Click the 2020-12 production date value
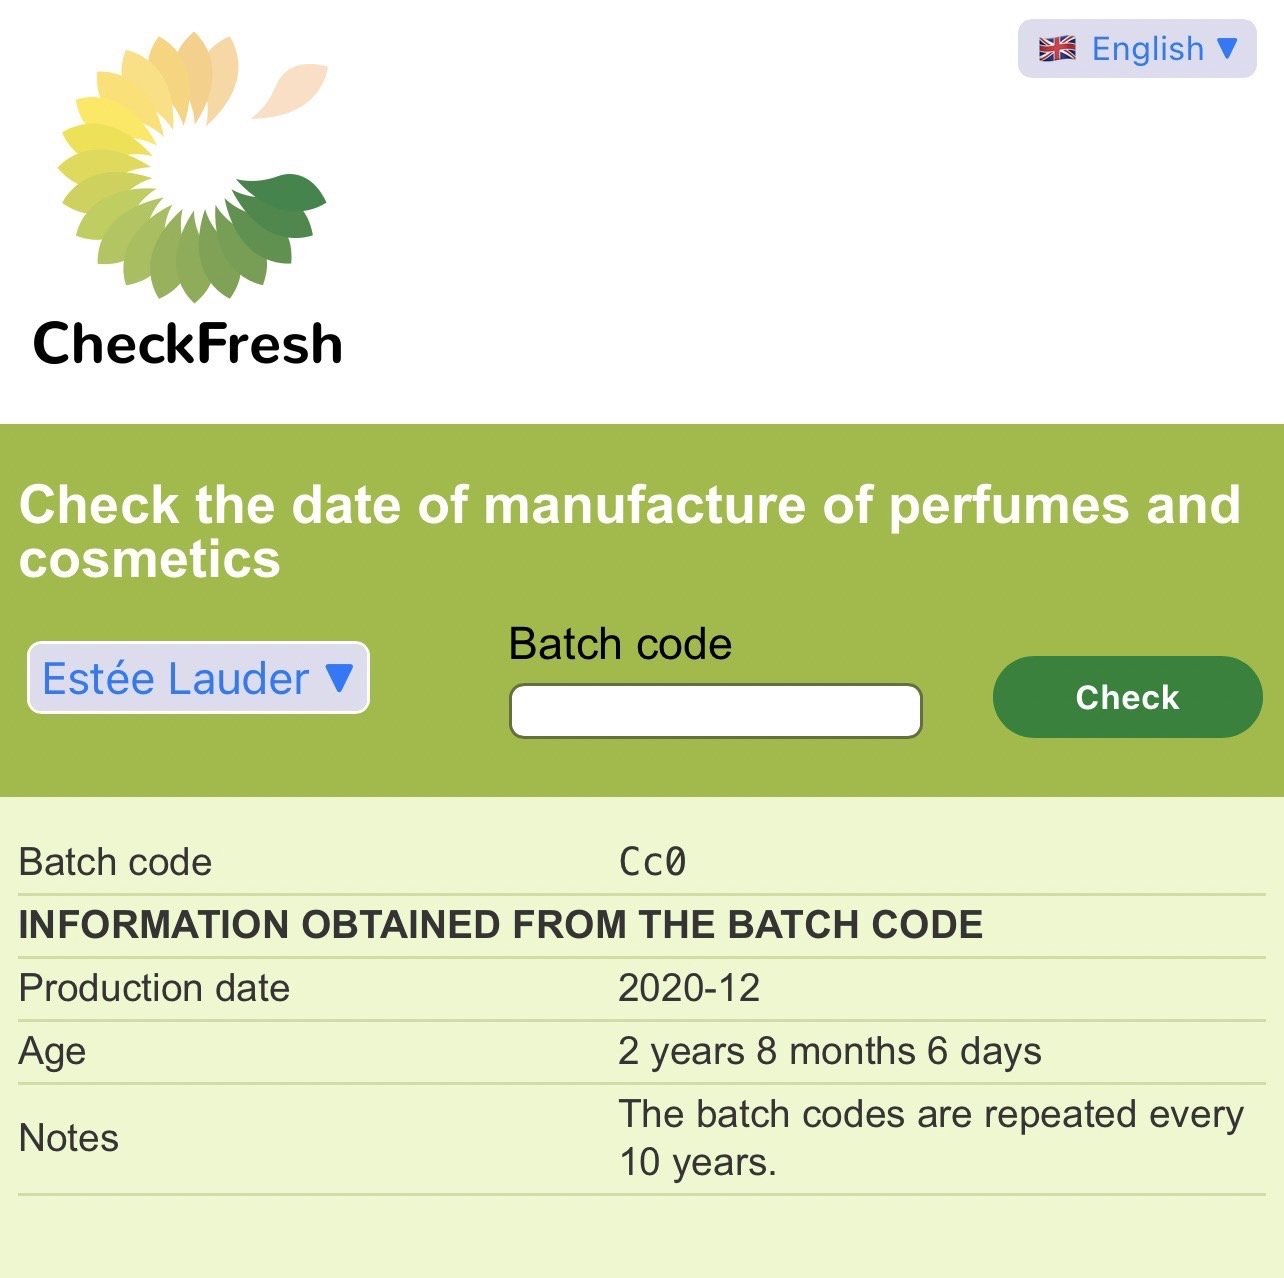 [x=689, y=988]
